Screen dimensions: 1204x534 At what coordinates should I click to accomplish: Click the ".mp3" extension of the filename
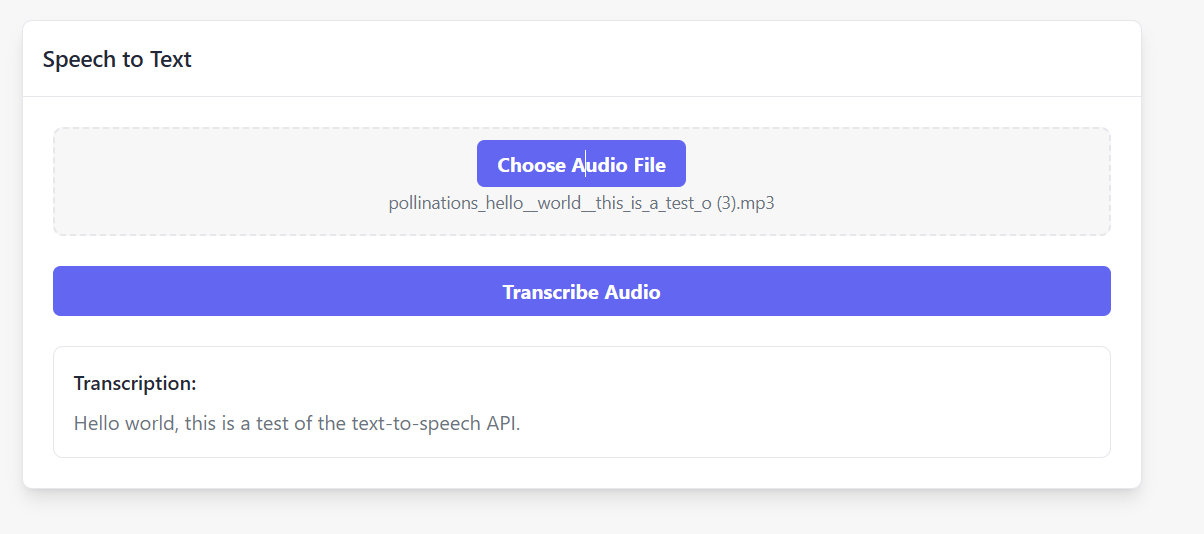758,204
